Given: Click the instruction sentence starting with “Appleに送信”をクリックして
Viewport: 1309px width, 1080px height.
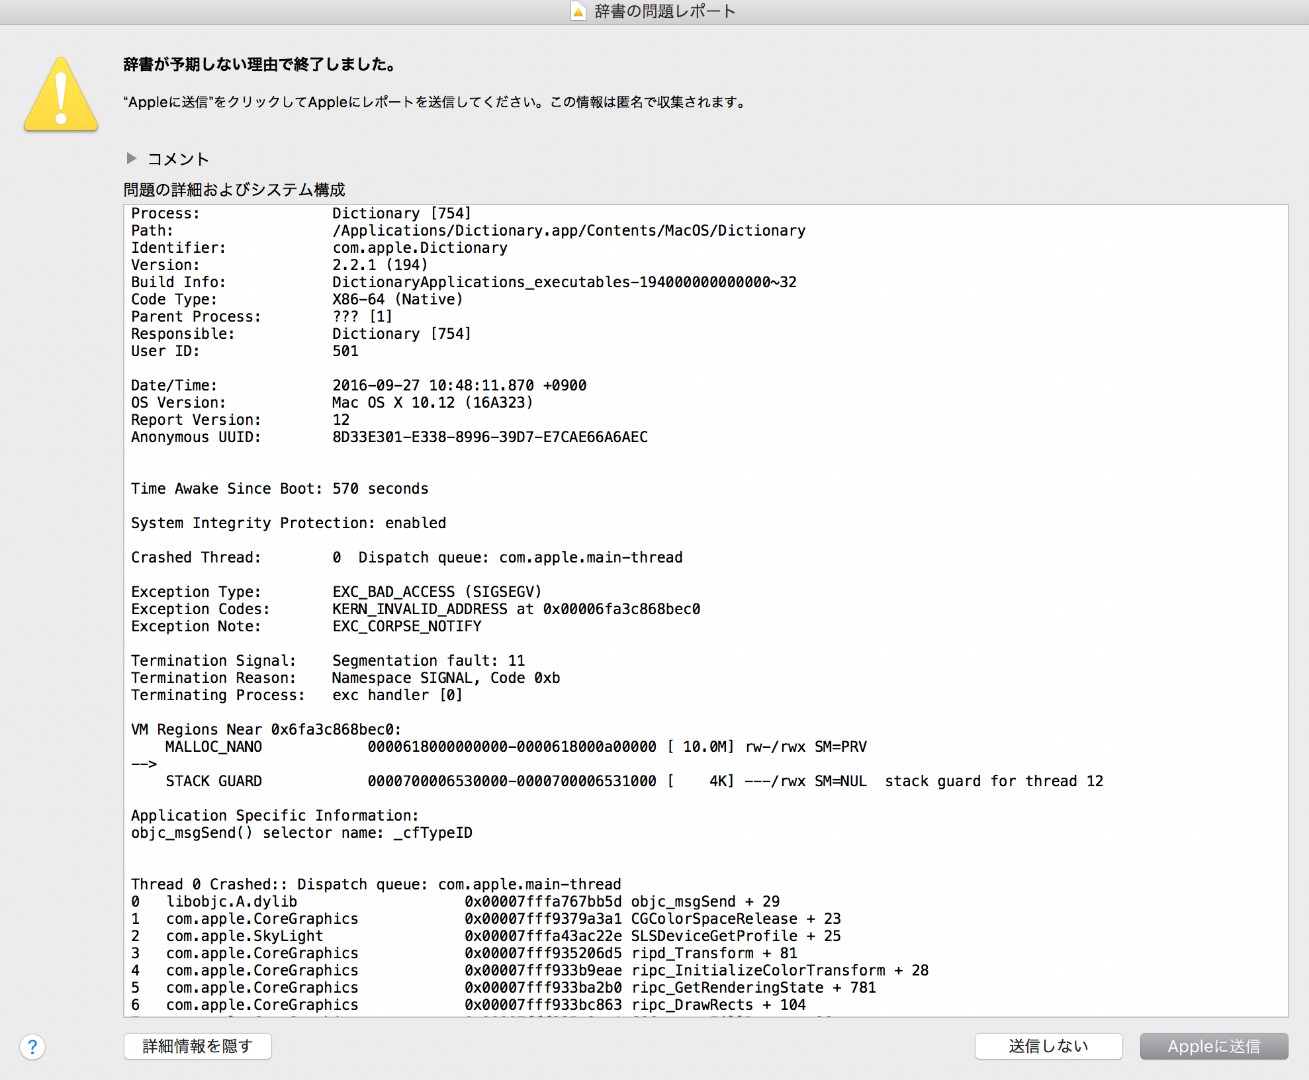Looking at the screenshot, I should [436, 102].
